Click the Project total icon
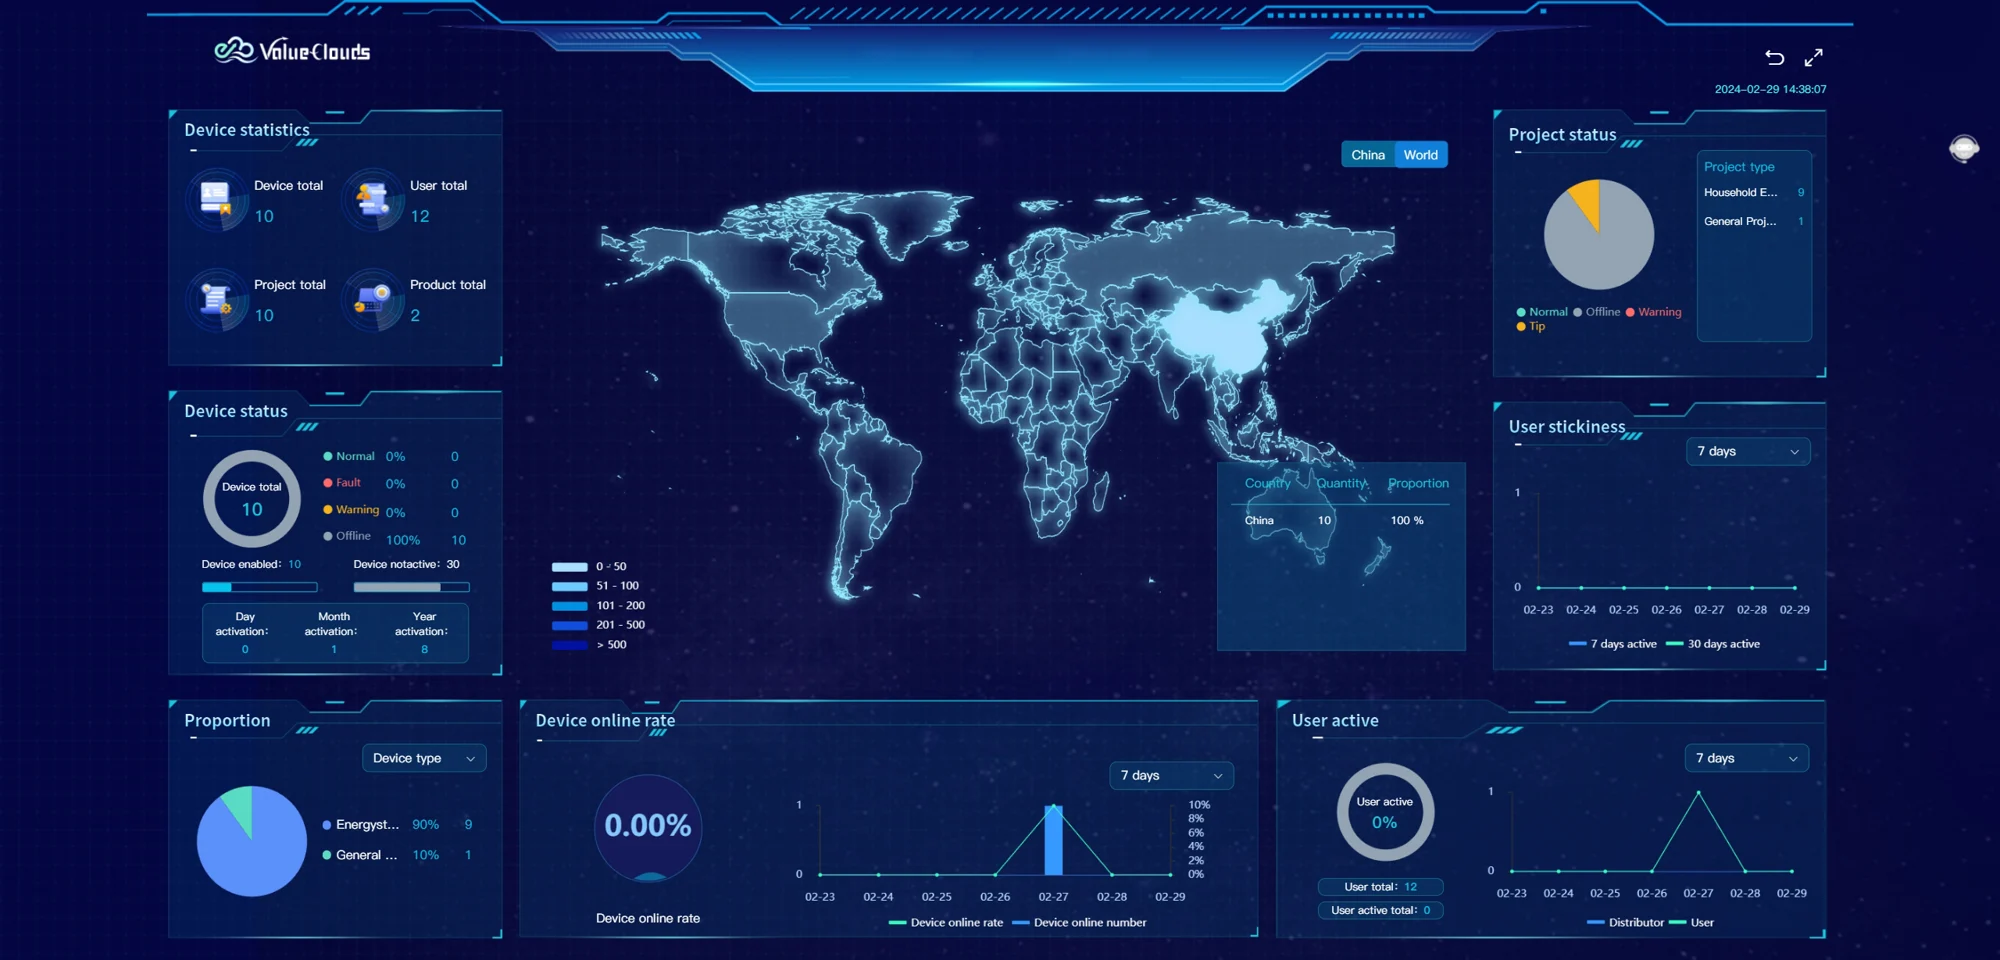The height and width of the screenshot is (960, 2000). click(x=216, y=299)
